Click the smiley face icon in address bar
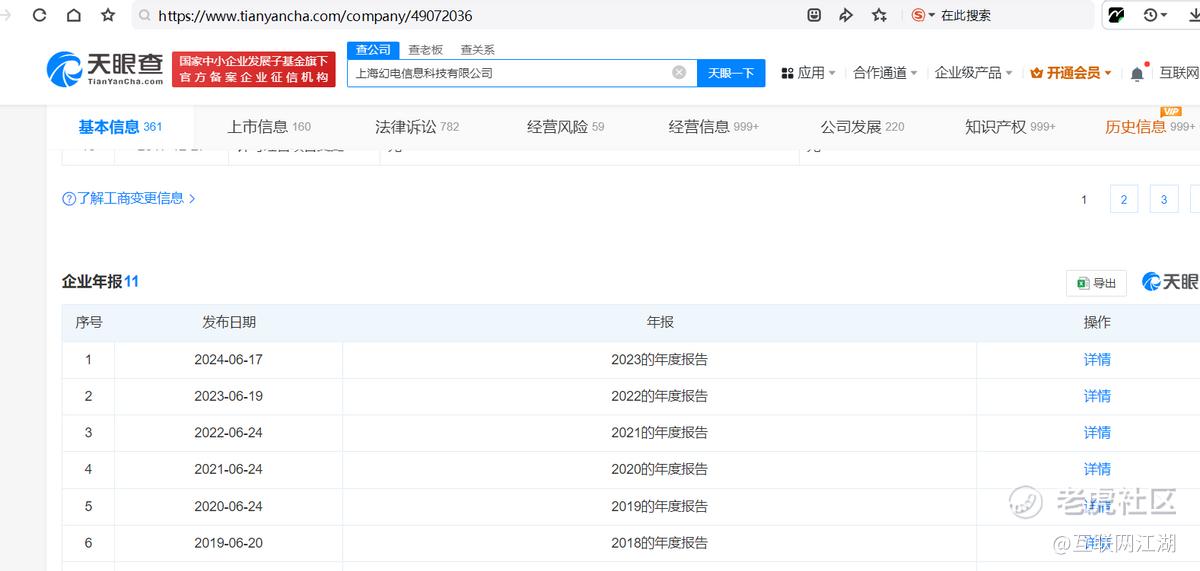The image size is (1200, 571). [814, 15]
